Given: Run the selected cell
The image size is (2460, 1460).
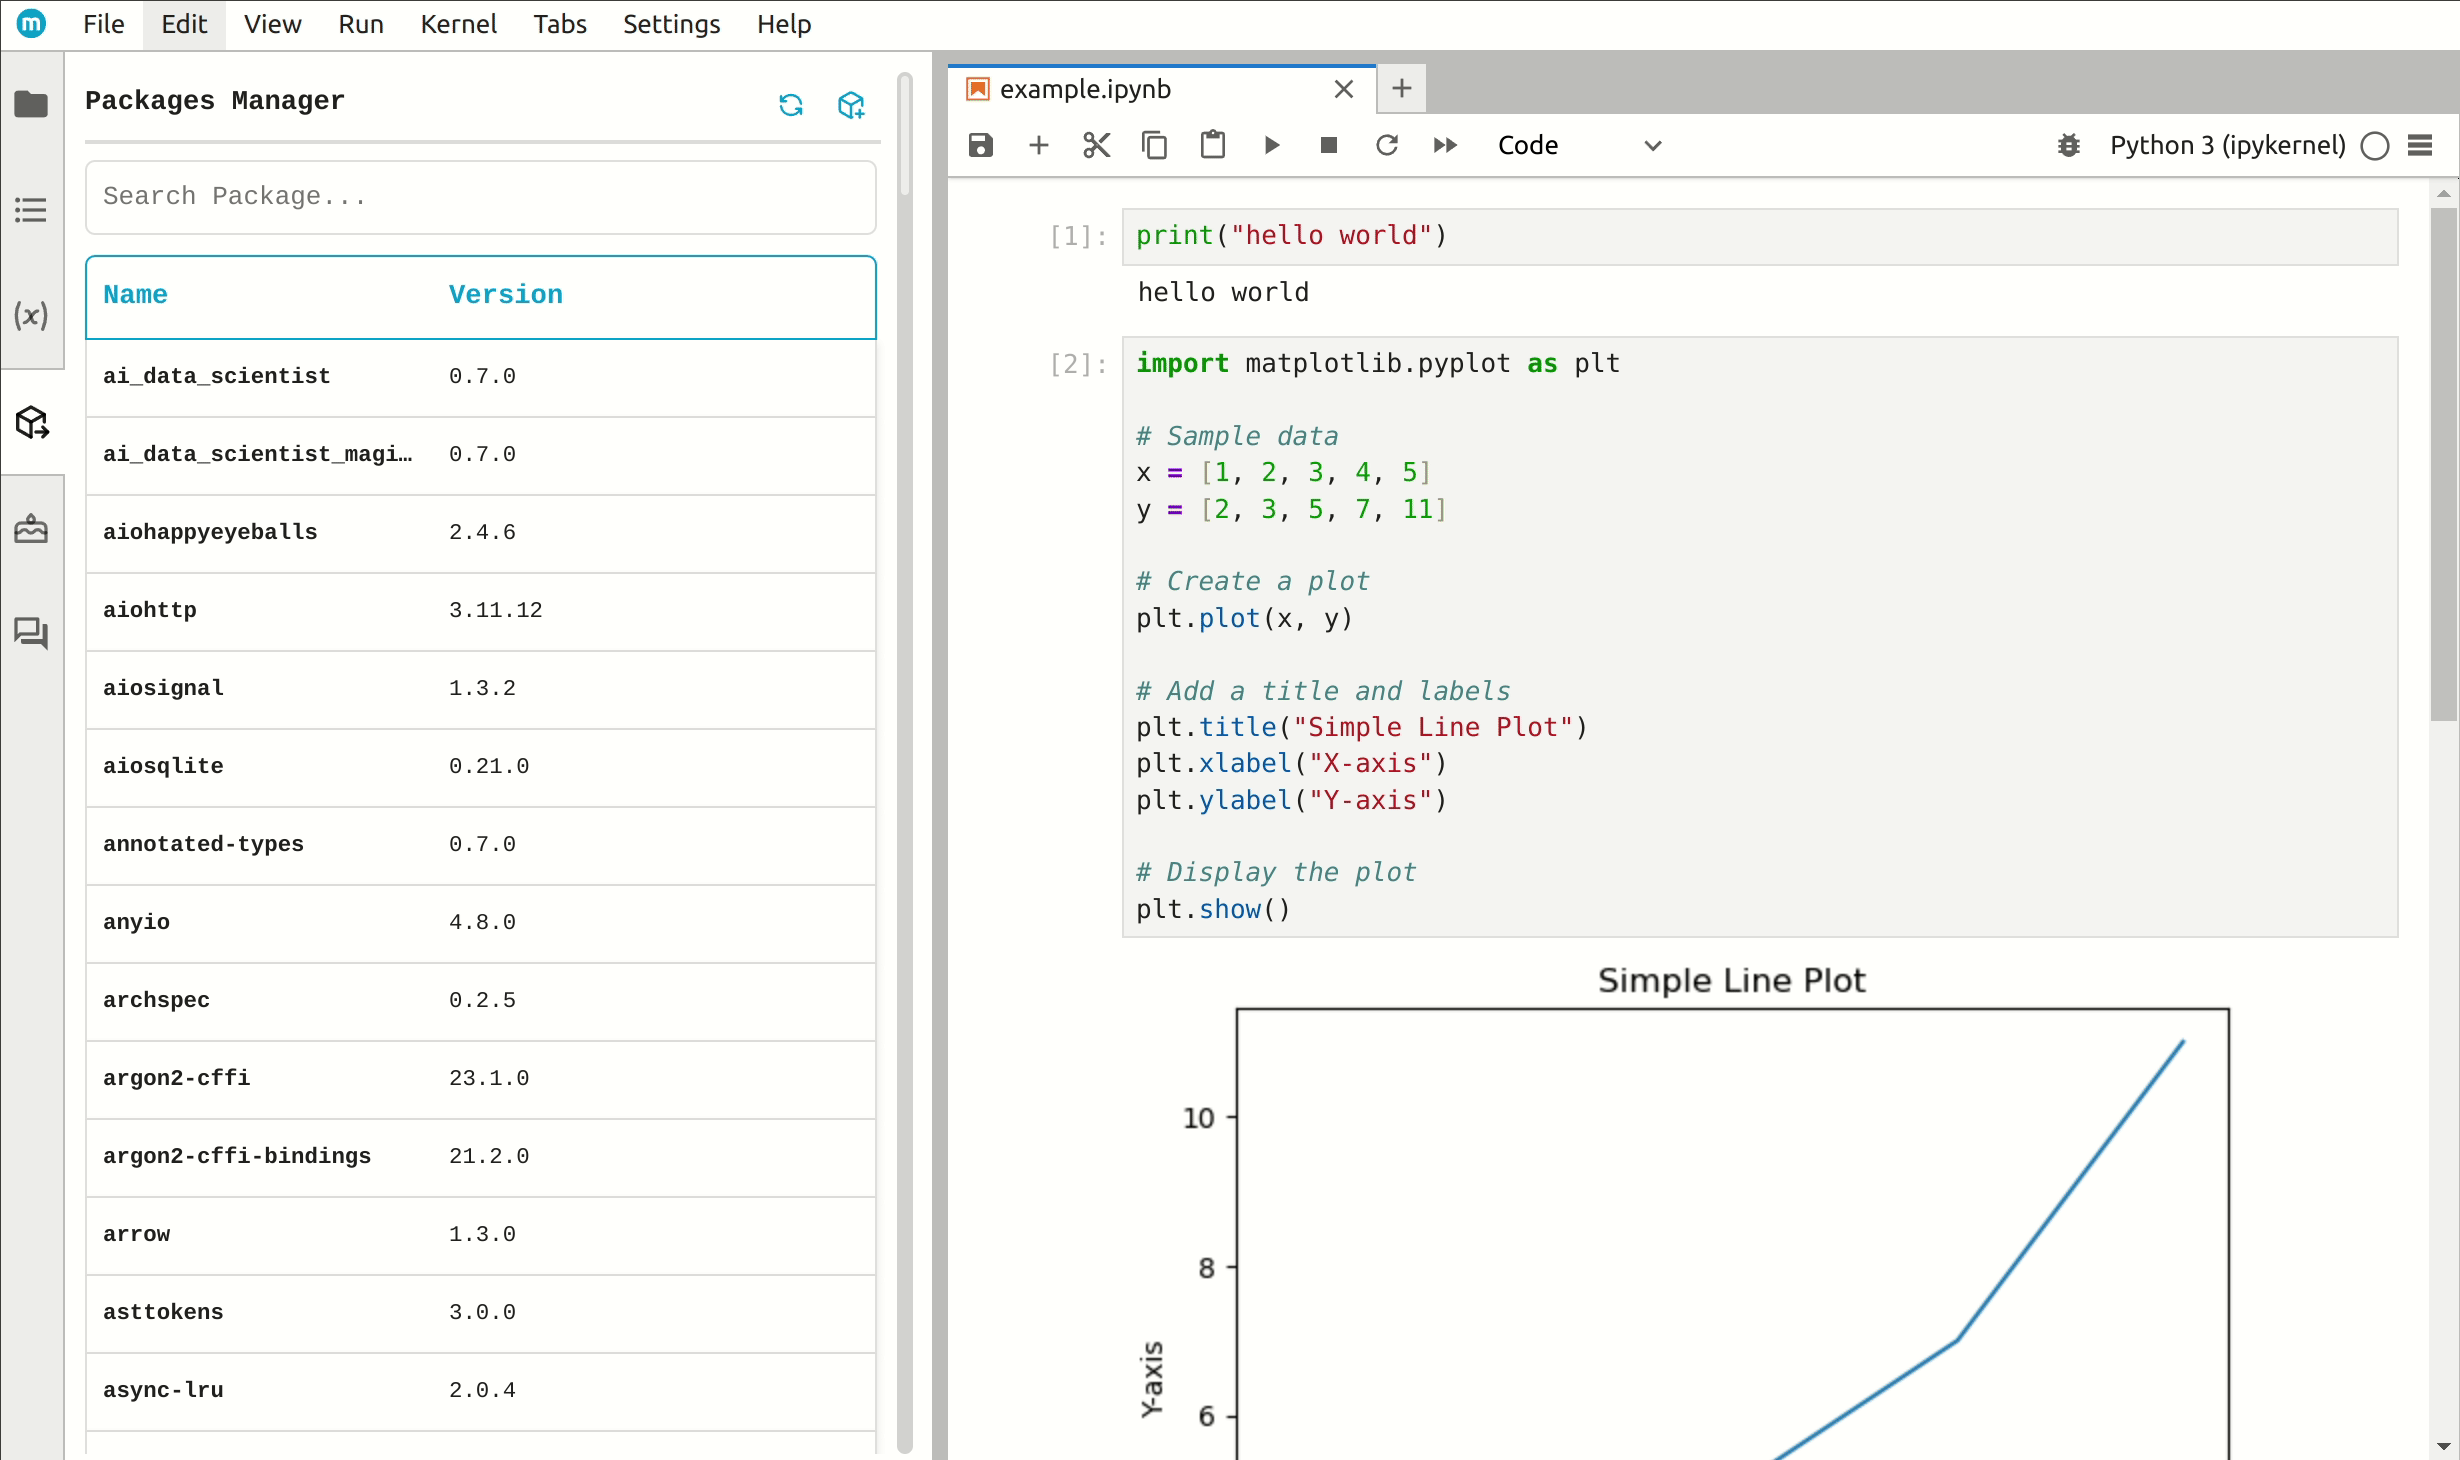Looking at the screenshot, I should 1271,145.
